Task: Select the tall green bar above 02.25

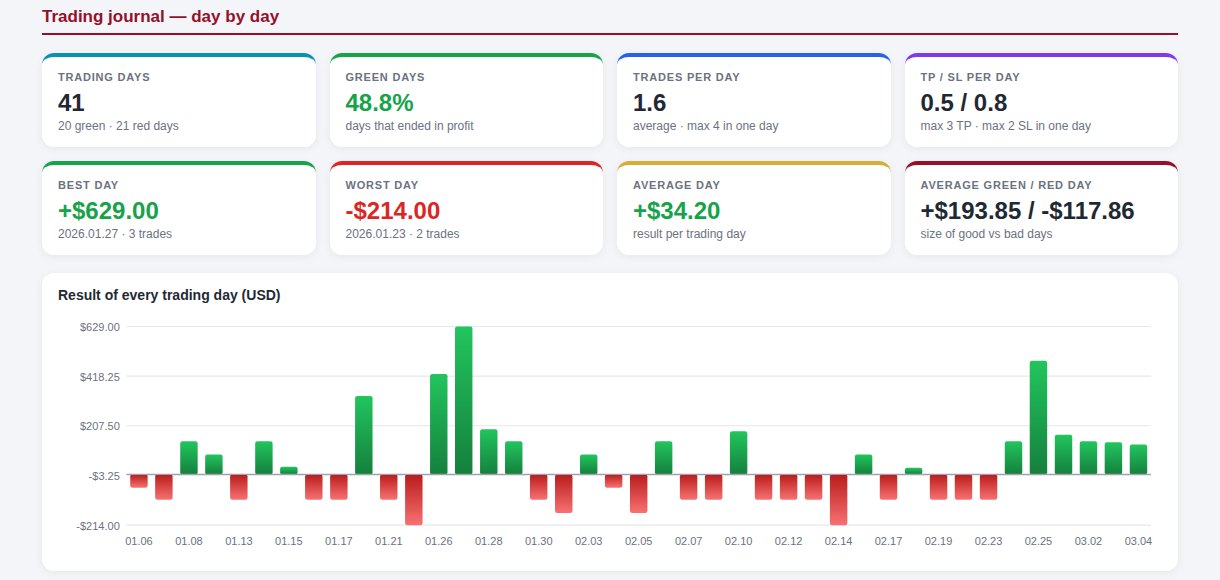Action: (1039, 417)
